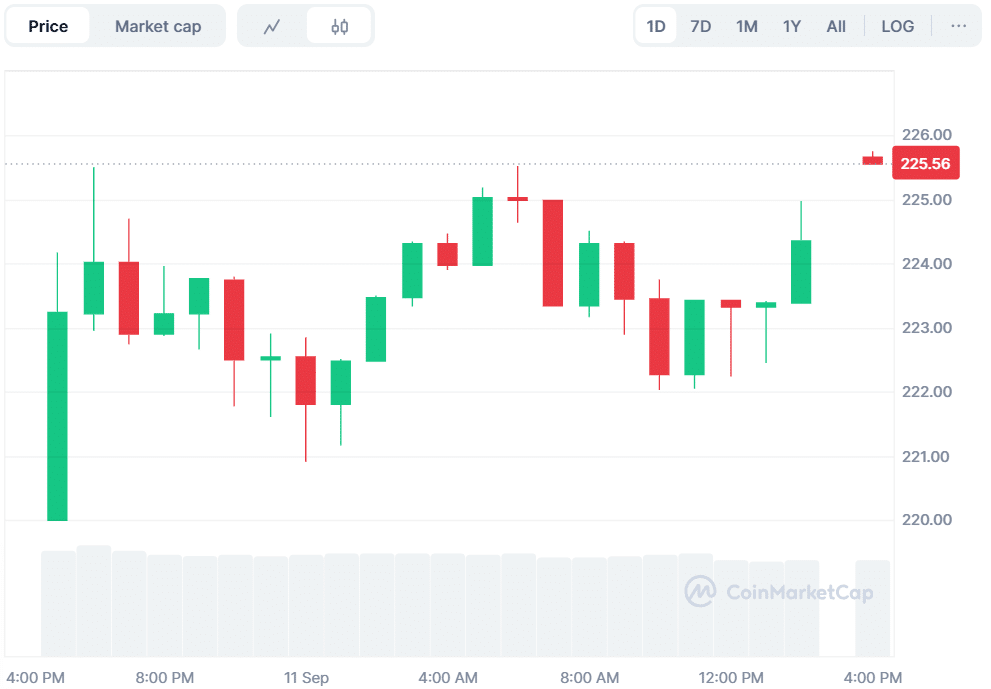
Task: Switch to the Price tab
Action: 48,26
